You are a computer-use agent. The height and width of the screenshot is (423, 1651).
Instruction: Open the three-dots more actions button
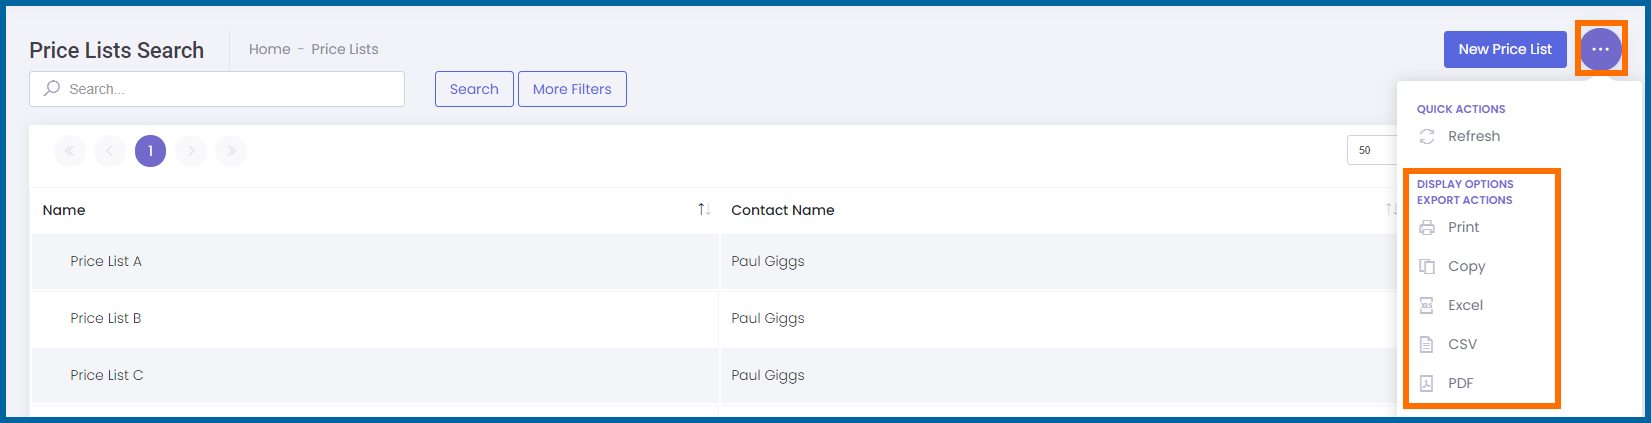point(1600,49)
